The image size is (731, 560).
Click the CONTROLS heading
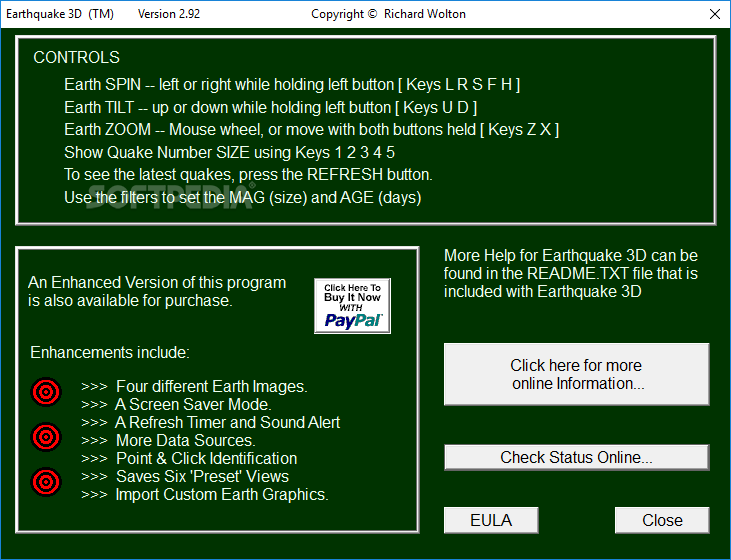click(76, 57)
